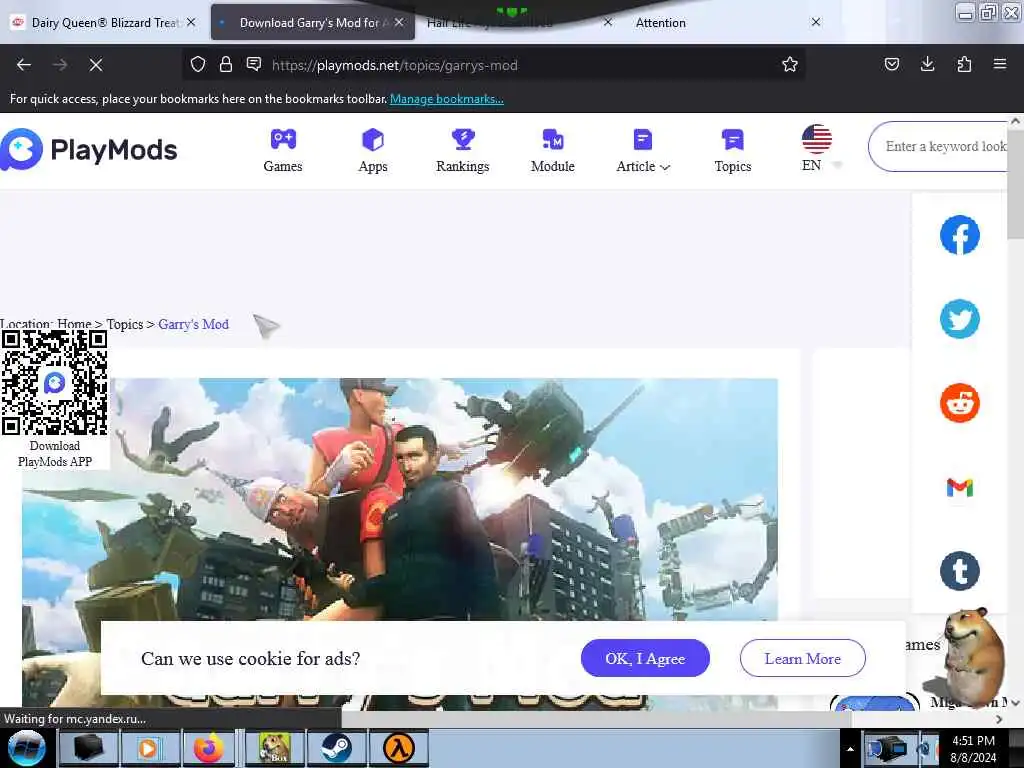Switch to the Attention tab
This screenshot has width=1024, height=768.
pyautogui.click(x=660, y=23)
